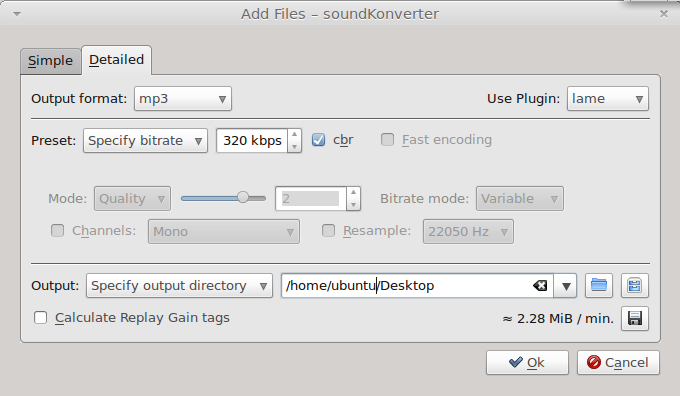Screen dimensions: 680x396
Task: Expand the Specify output directory dropdown
Action: (179, 285)
